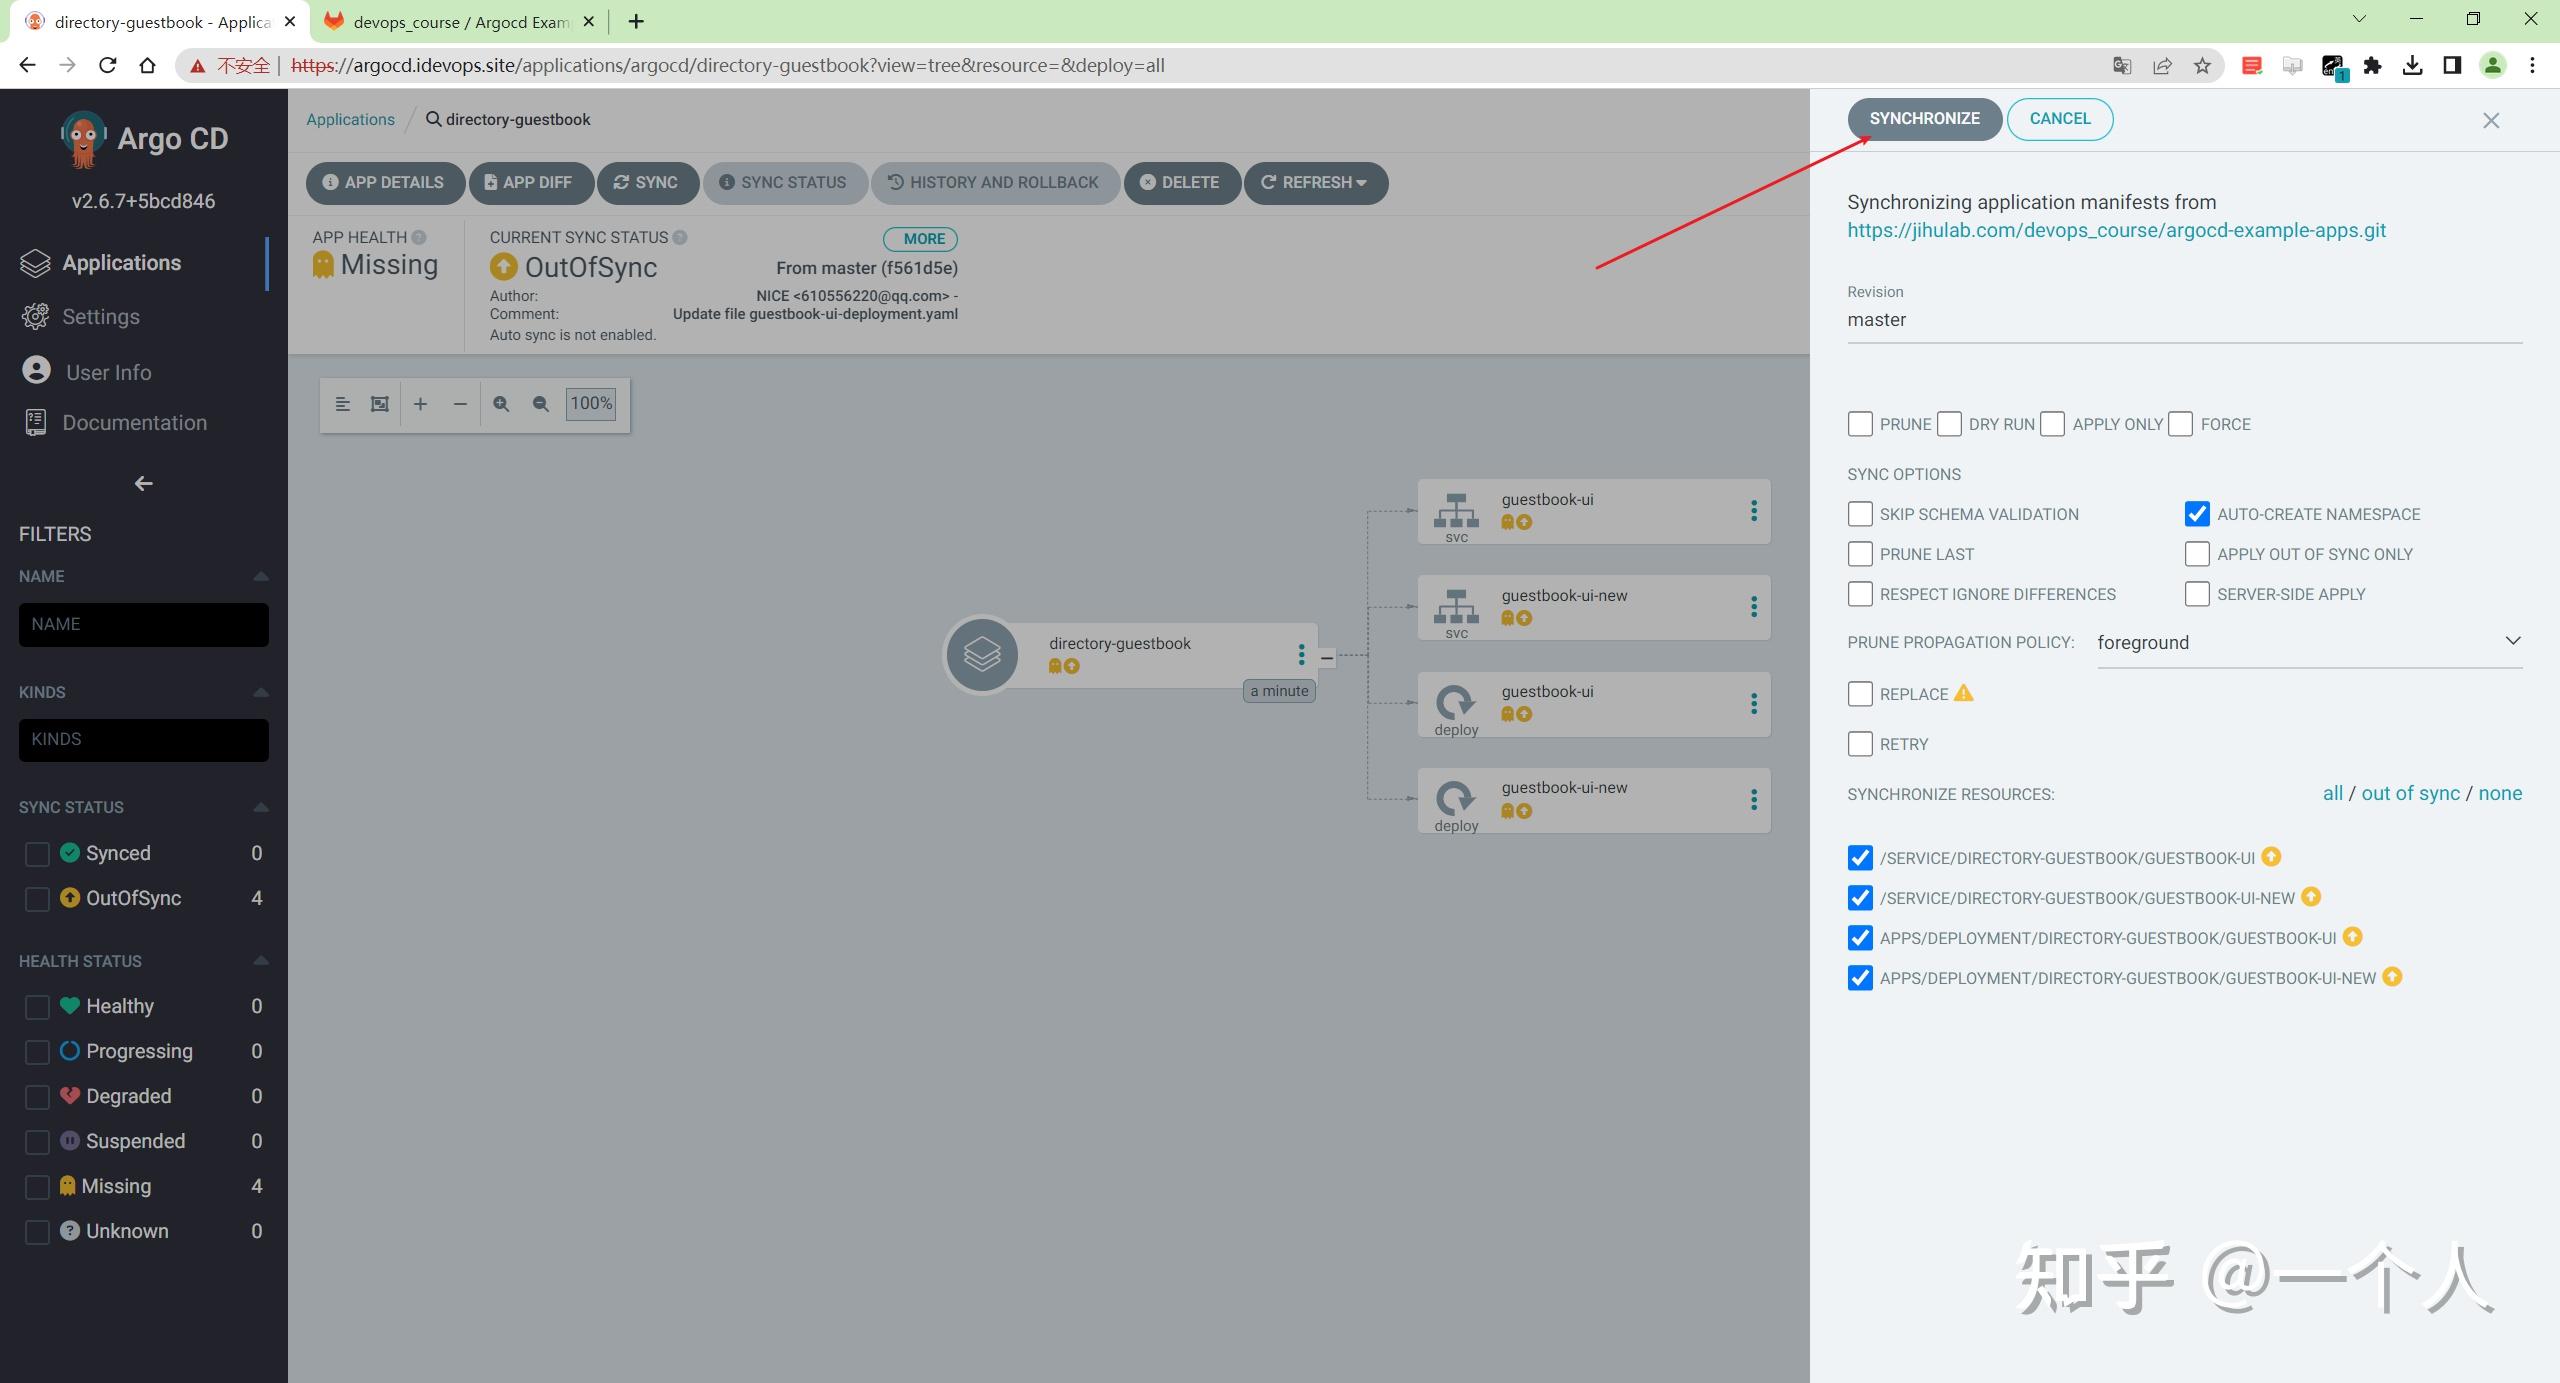
Task: Open the Prune Propagation Policy dropdown
Action: [2309, 643]
